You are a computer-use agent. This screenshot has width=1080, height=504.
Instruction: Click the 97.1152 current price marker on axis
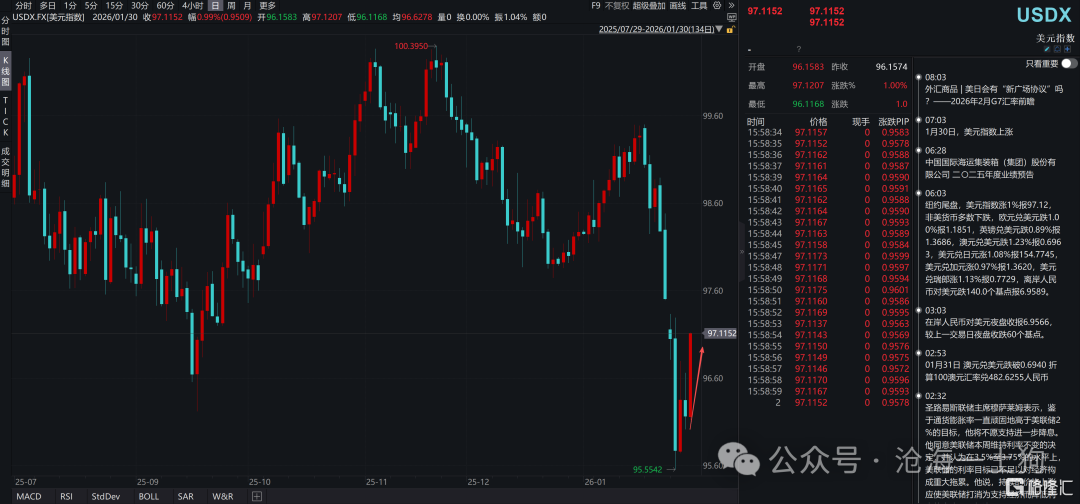coord(720,333)
